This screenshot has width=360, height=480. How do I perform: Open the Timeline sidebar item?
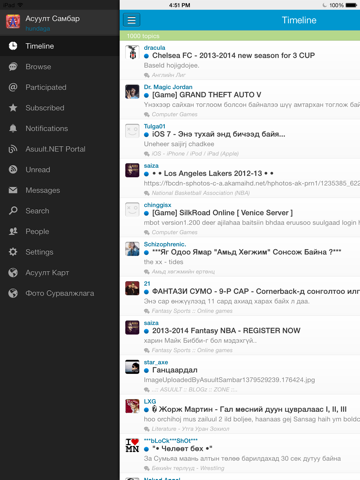[x=60, y=46]
